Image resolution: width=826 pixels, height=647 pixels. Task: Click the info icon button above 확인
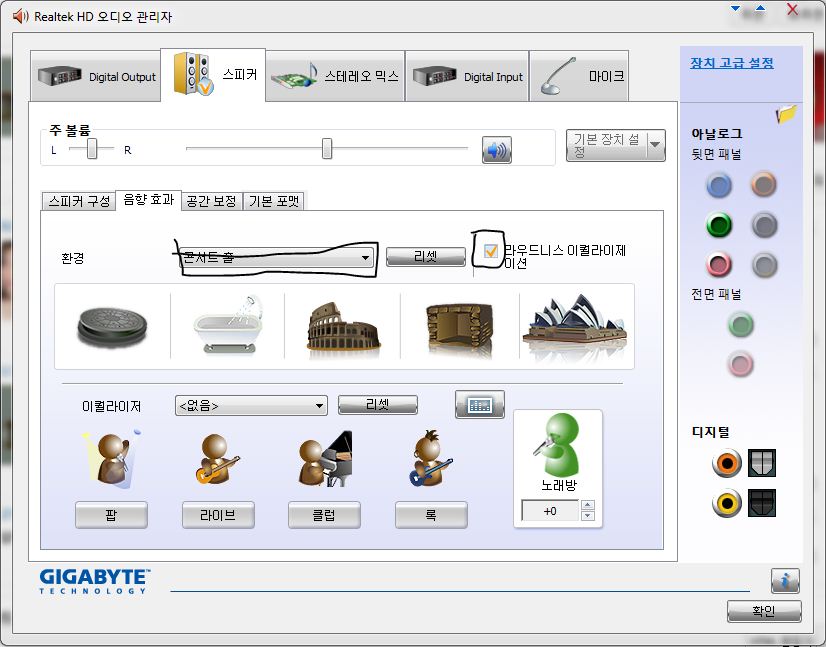click(785, 581)
